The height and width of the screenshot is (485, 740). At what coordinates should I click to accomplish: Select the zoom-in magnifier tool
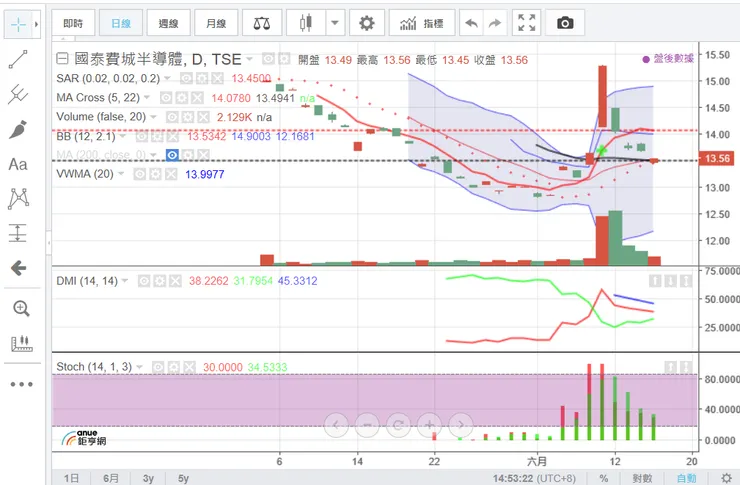21,309
